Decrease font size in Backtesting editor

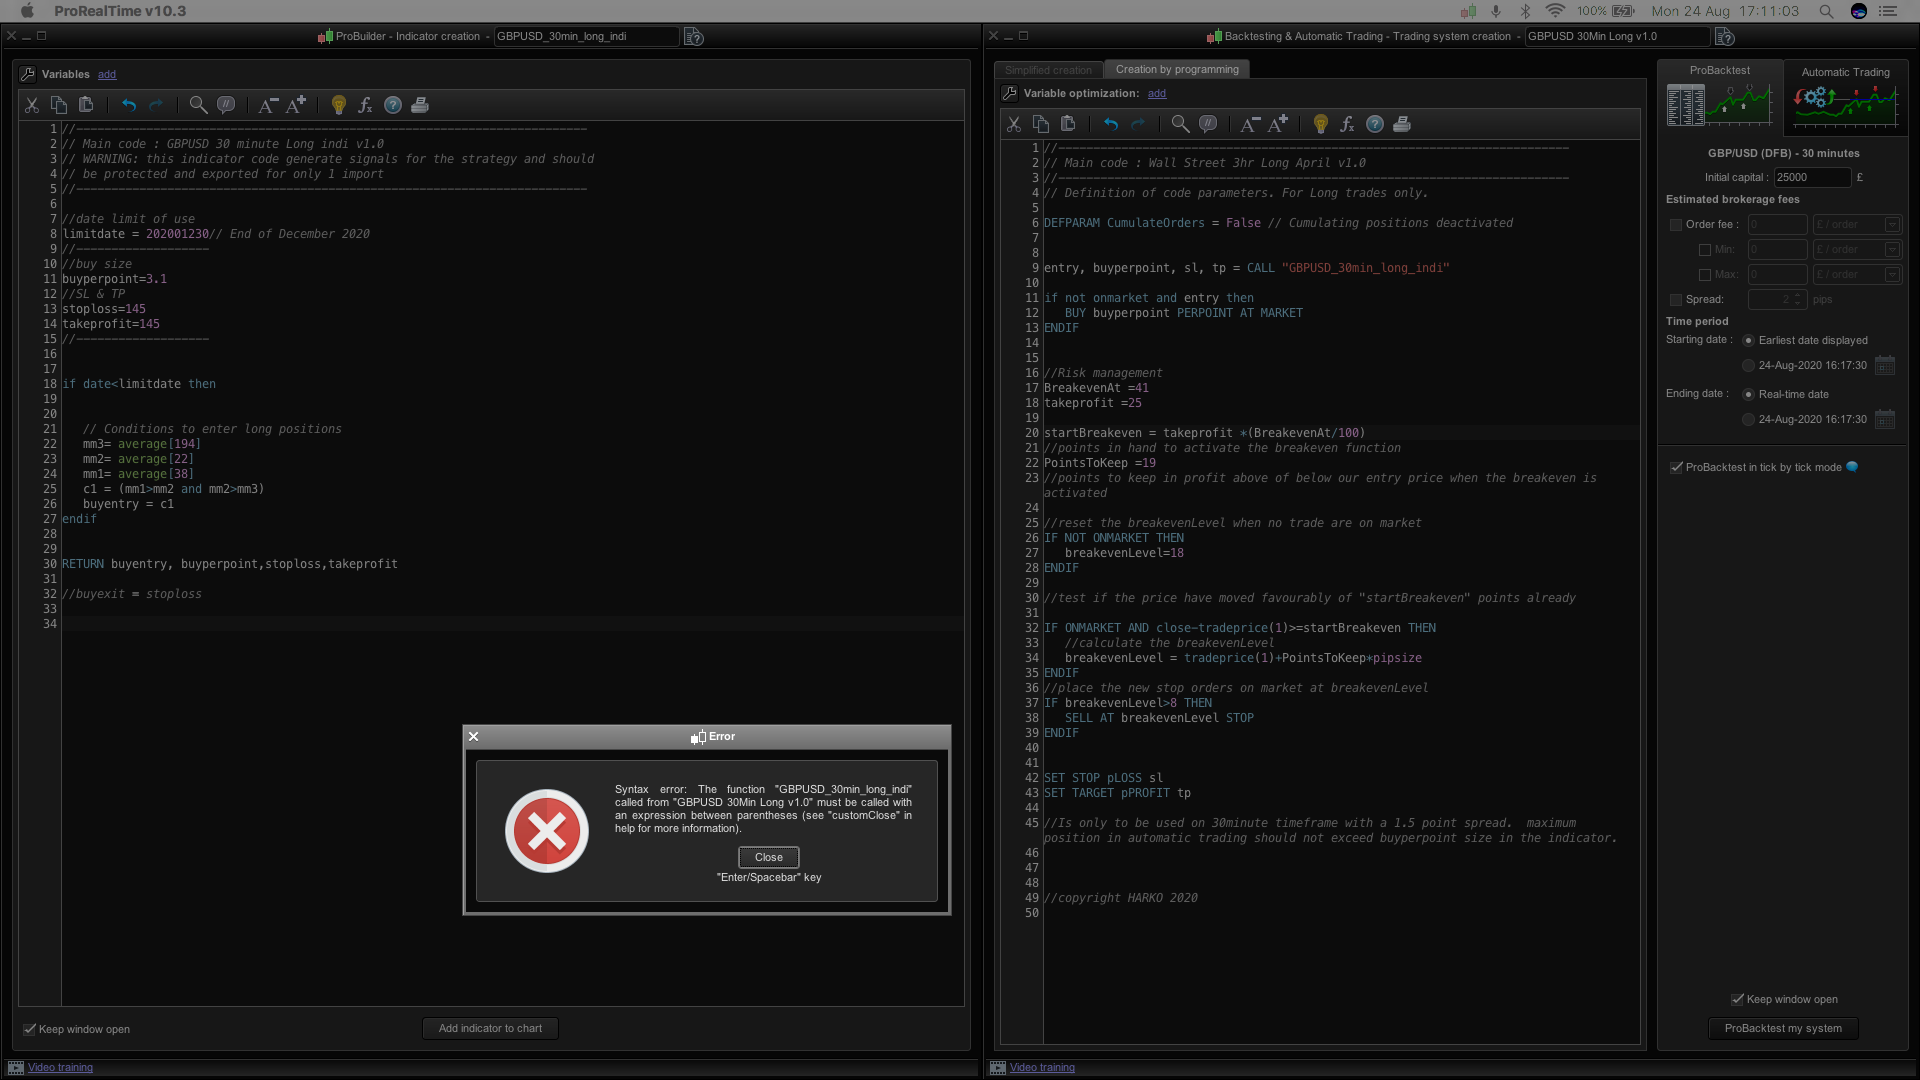pos(1250,124)
